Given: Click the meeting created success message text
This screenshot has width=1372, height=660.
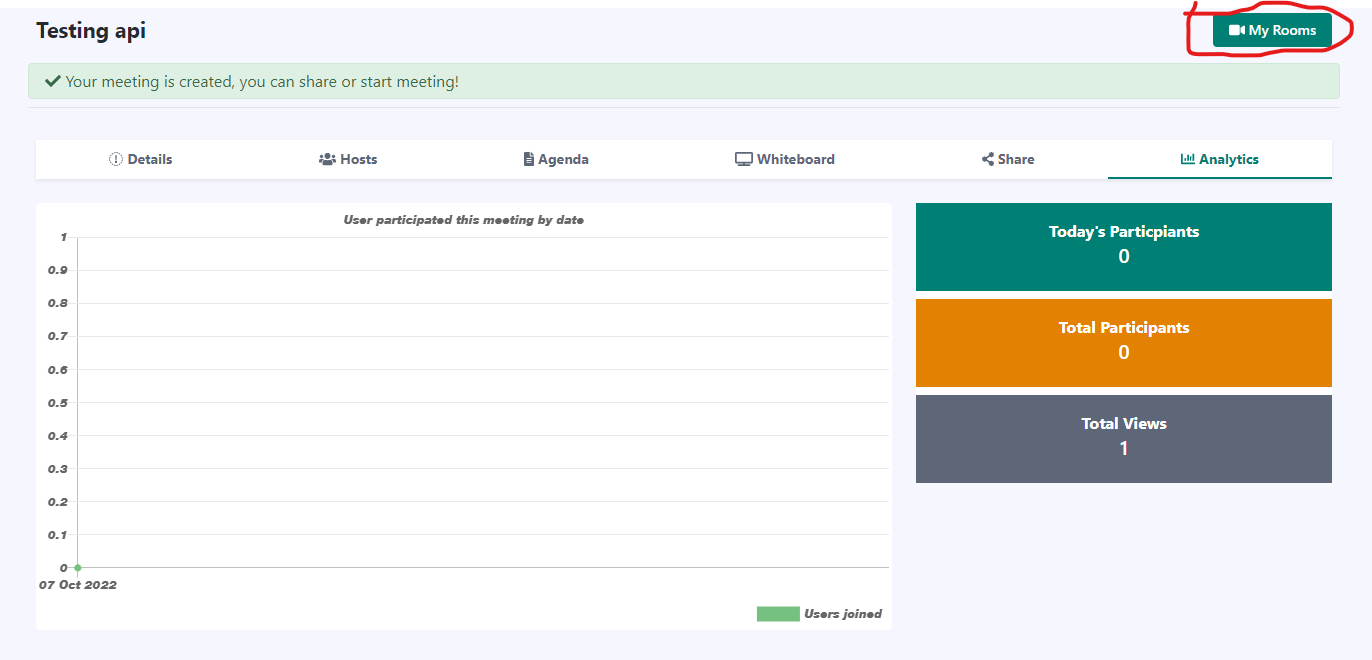Looking at the screenshot, I should click(262, 82).
